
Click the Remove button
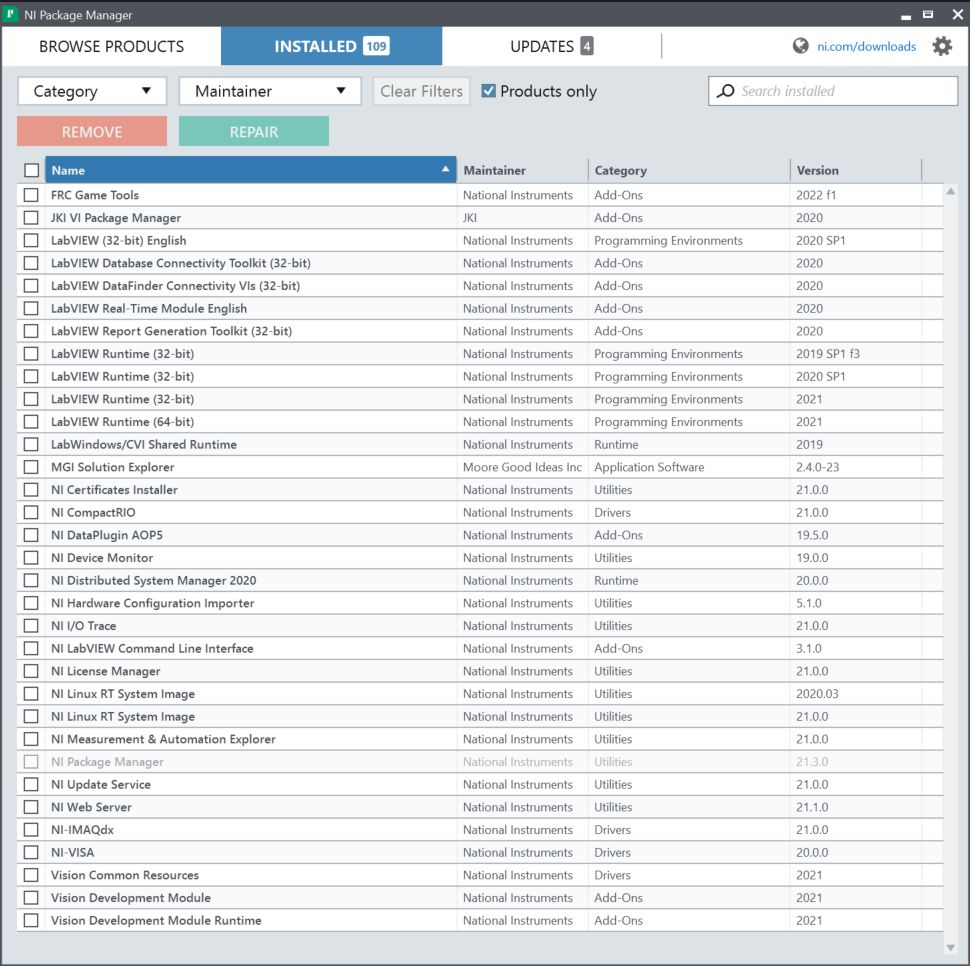92,131
